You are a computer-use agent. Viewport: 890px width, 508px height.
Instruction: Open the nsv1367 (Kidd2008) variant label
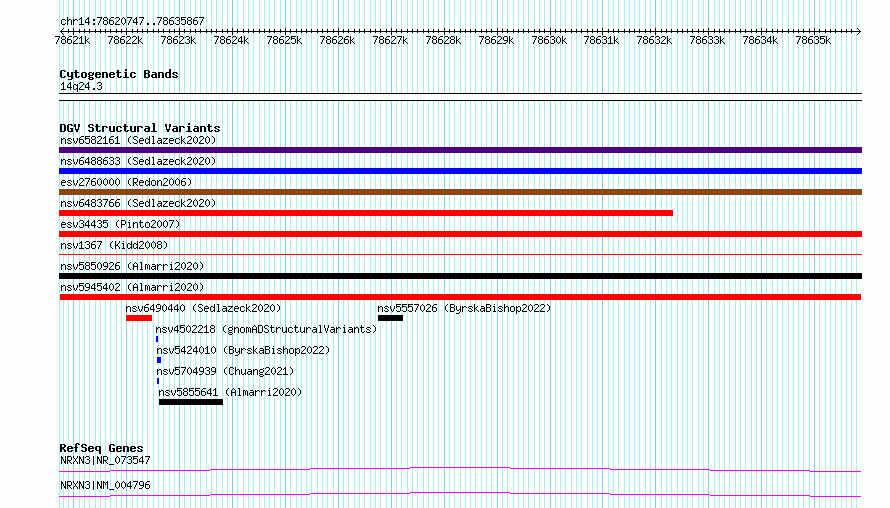114,245
